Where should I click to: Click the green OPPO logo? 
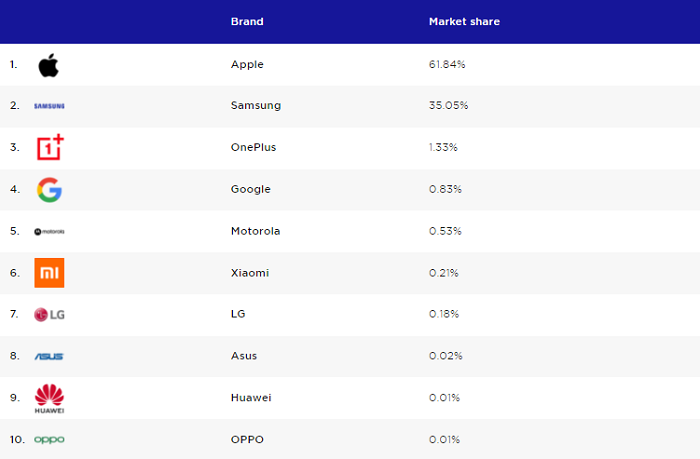49,440
